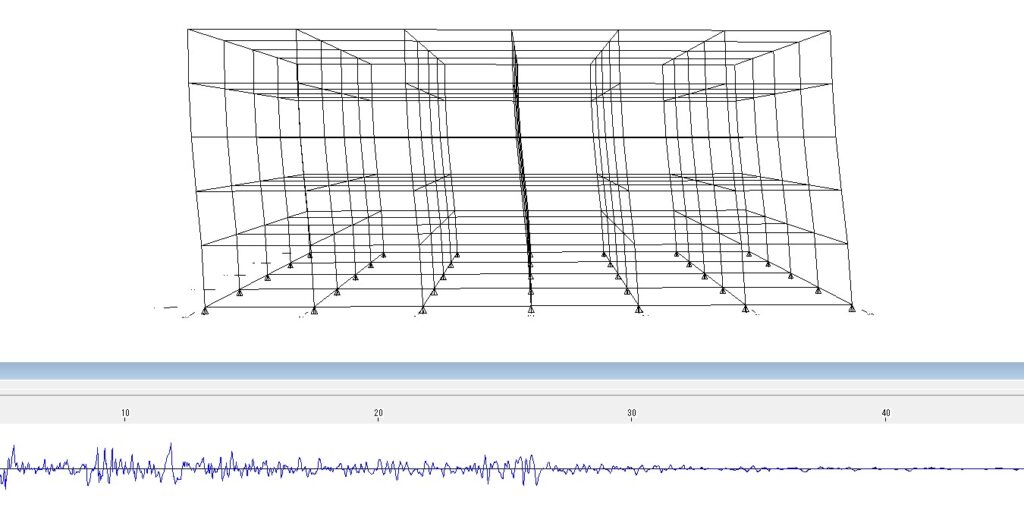Click the waveform start at the left edge

pos(3,470)
